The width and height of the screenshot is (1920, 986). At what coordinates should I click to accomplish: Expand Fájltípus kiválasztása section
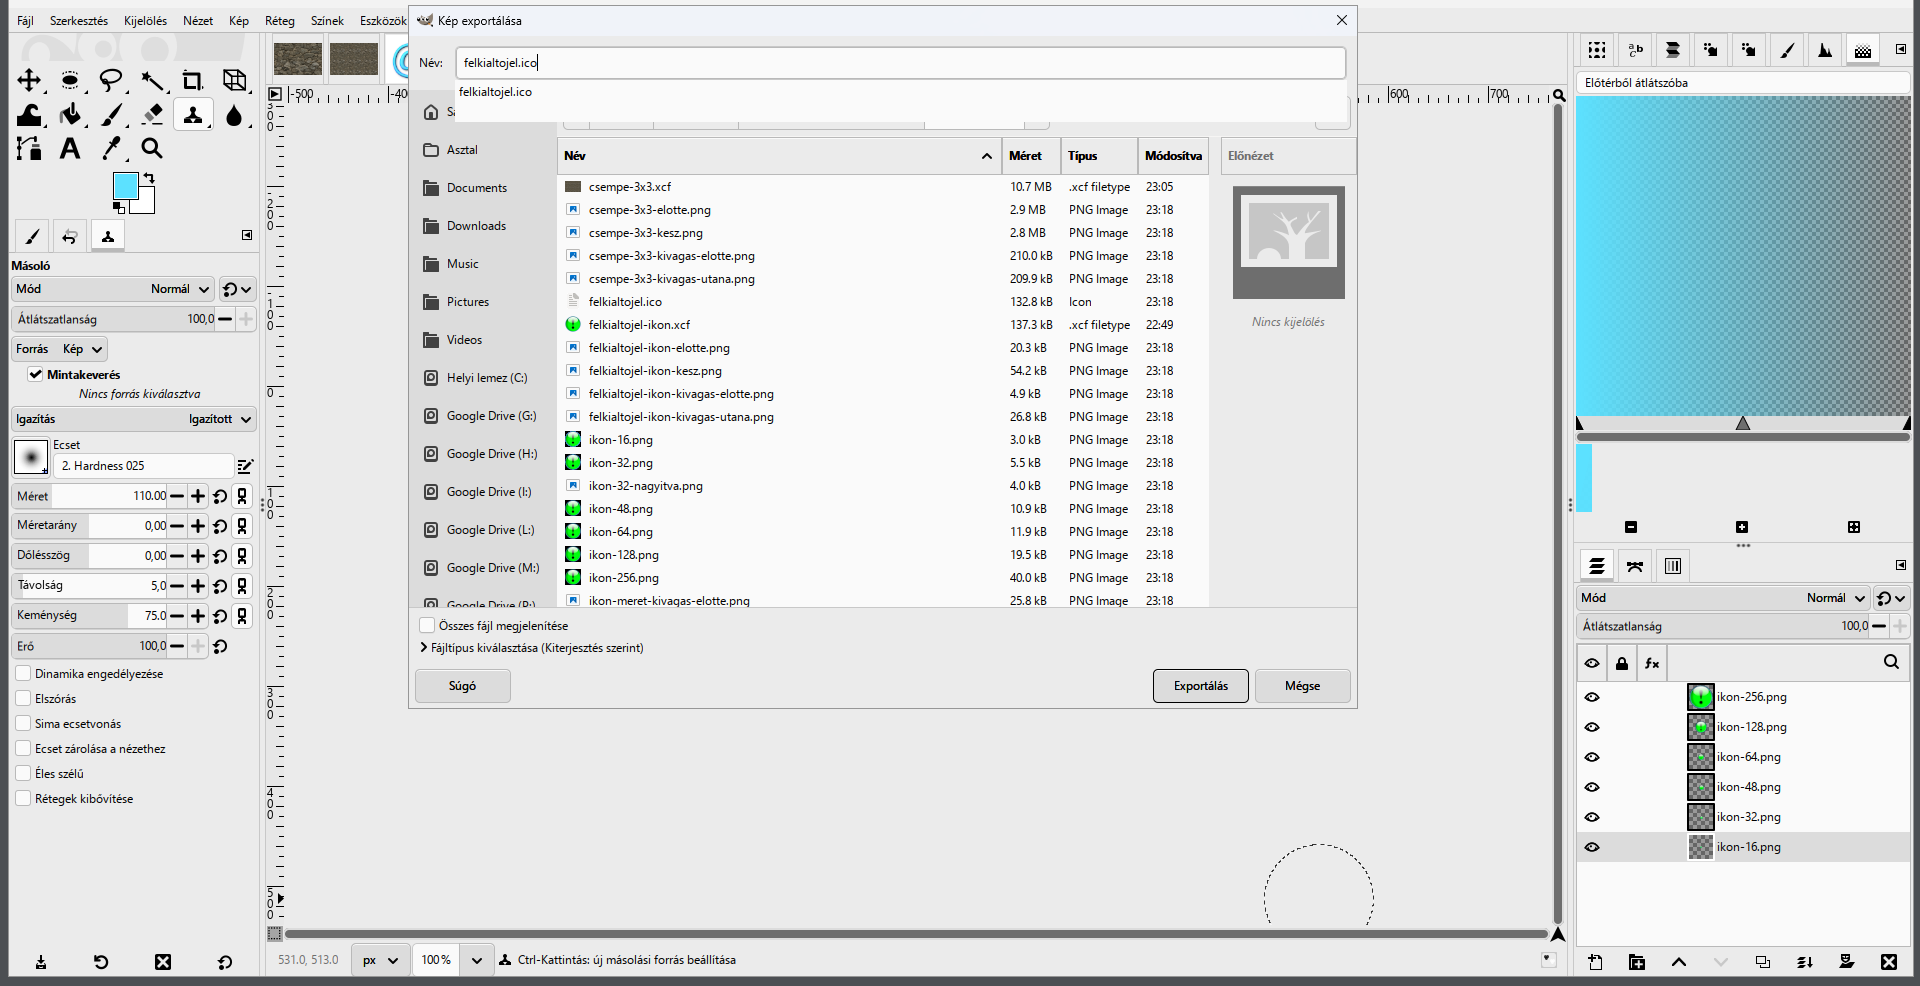pyautogui.click(x=531, y=648)
